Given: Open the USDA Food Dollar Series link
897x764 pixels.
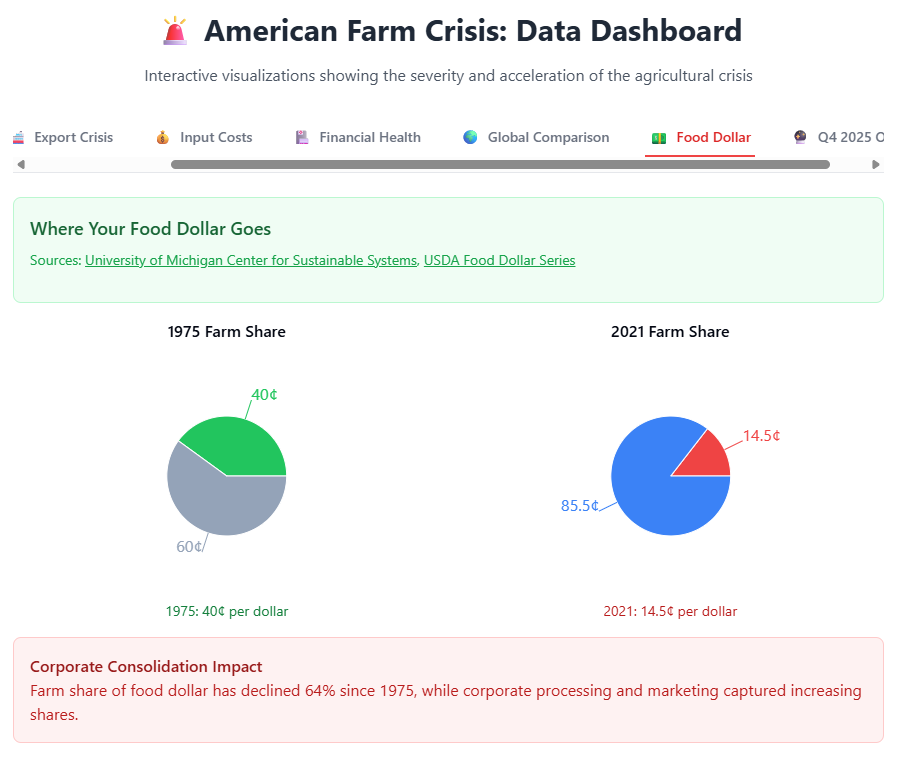Looking at the screenshot, I should [499, 261].
